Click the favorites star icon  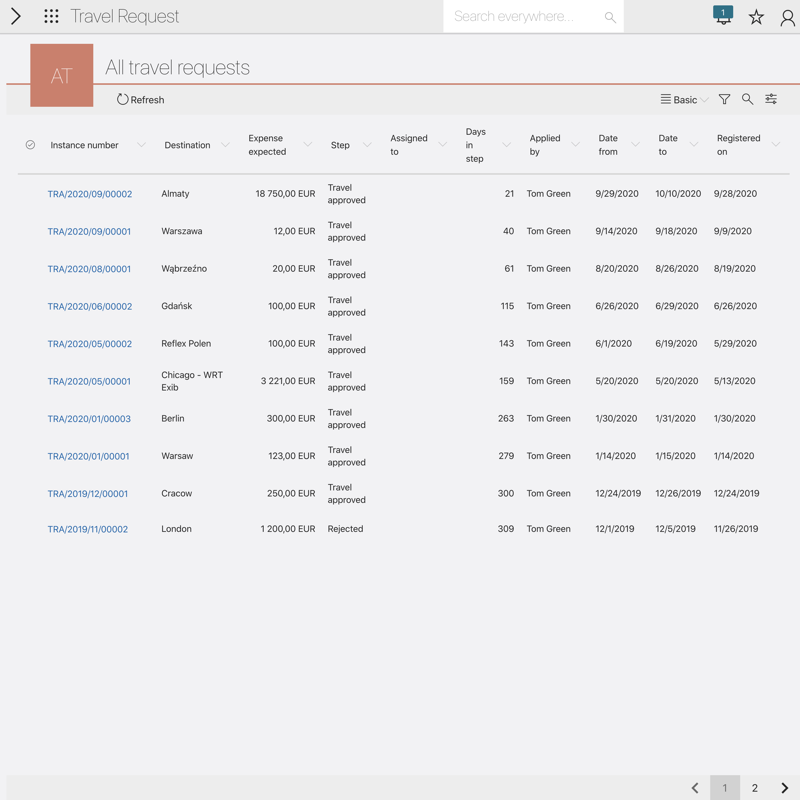[x=756, y=17]
